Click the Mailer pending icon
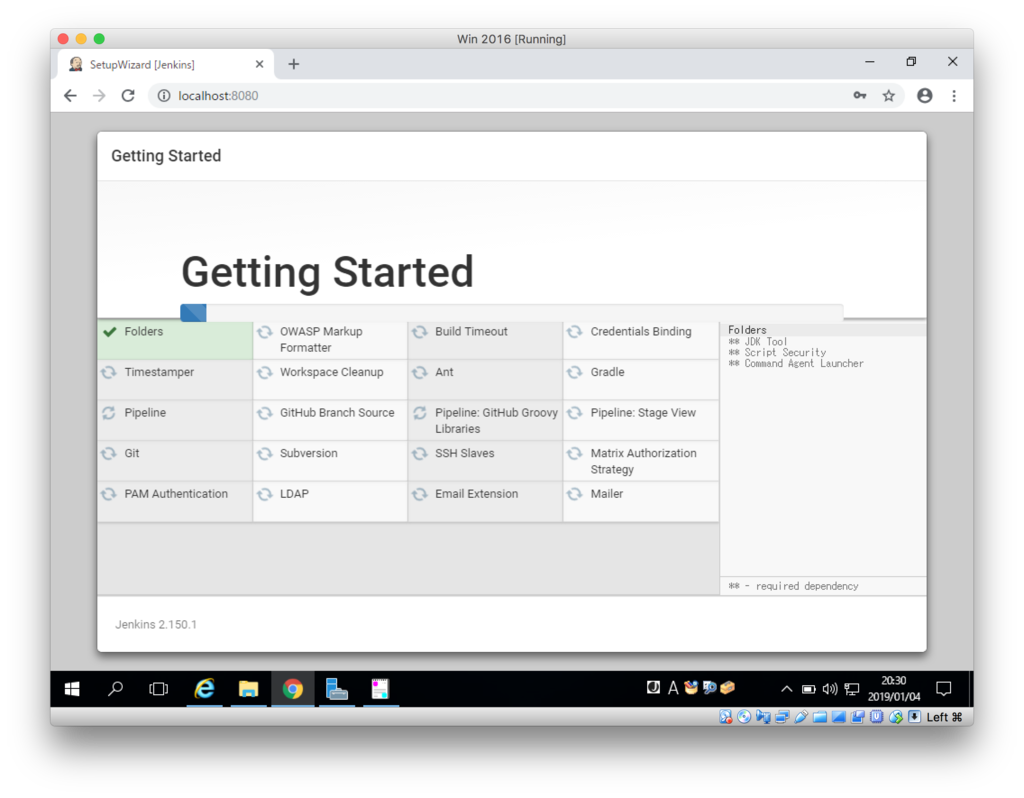 [575, 494]
